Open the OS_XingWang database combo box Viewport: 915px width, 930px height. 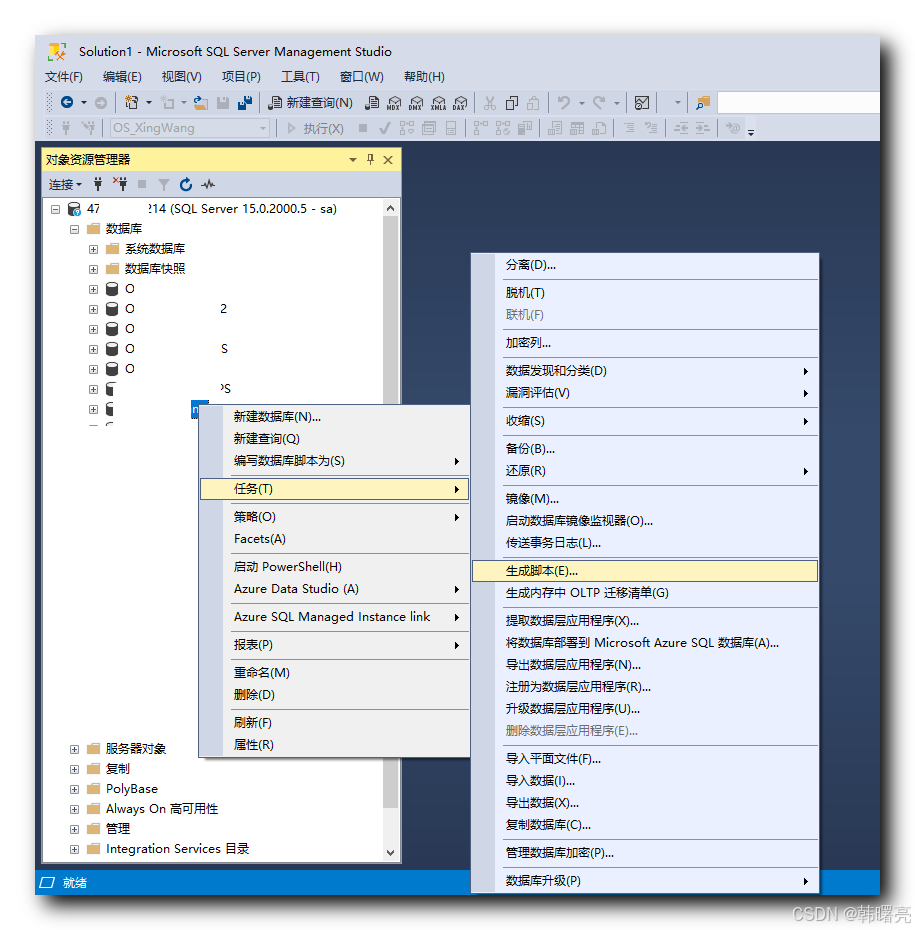tap(190, 128)
